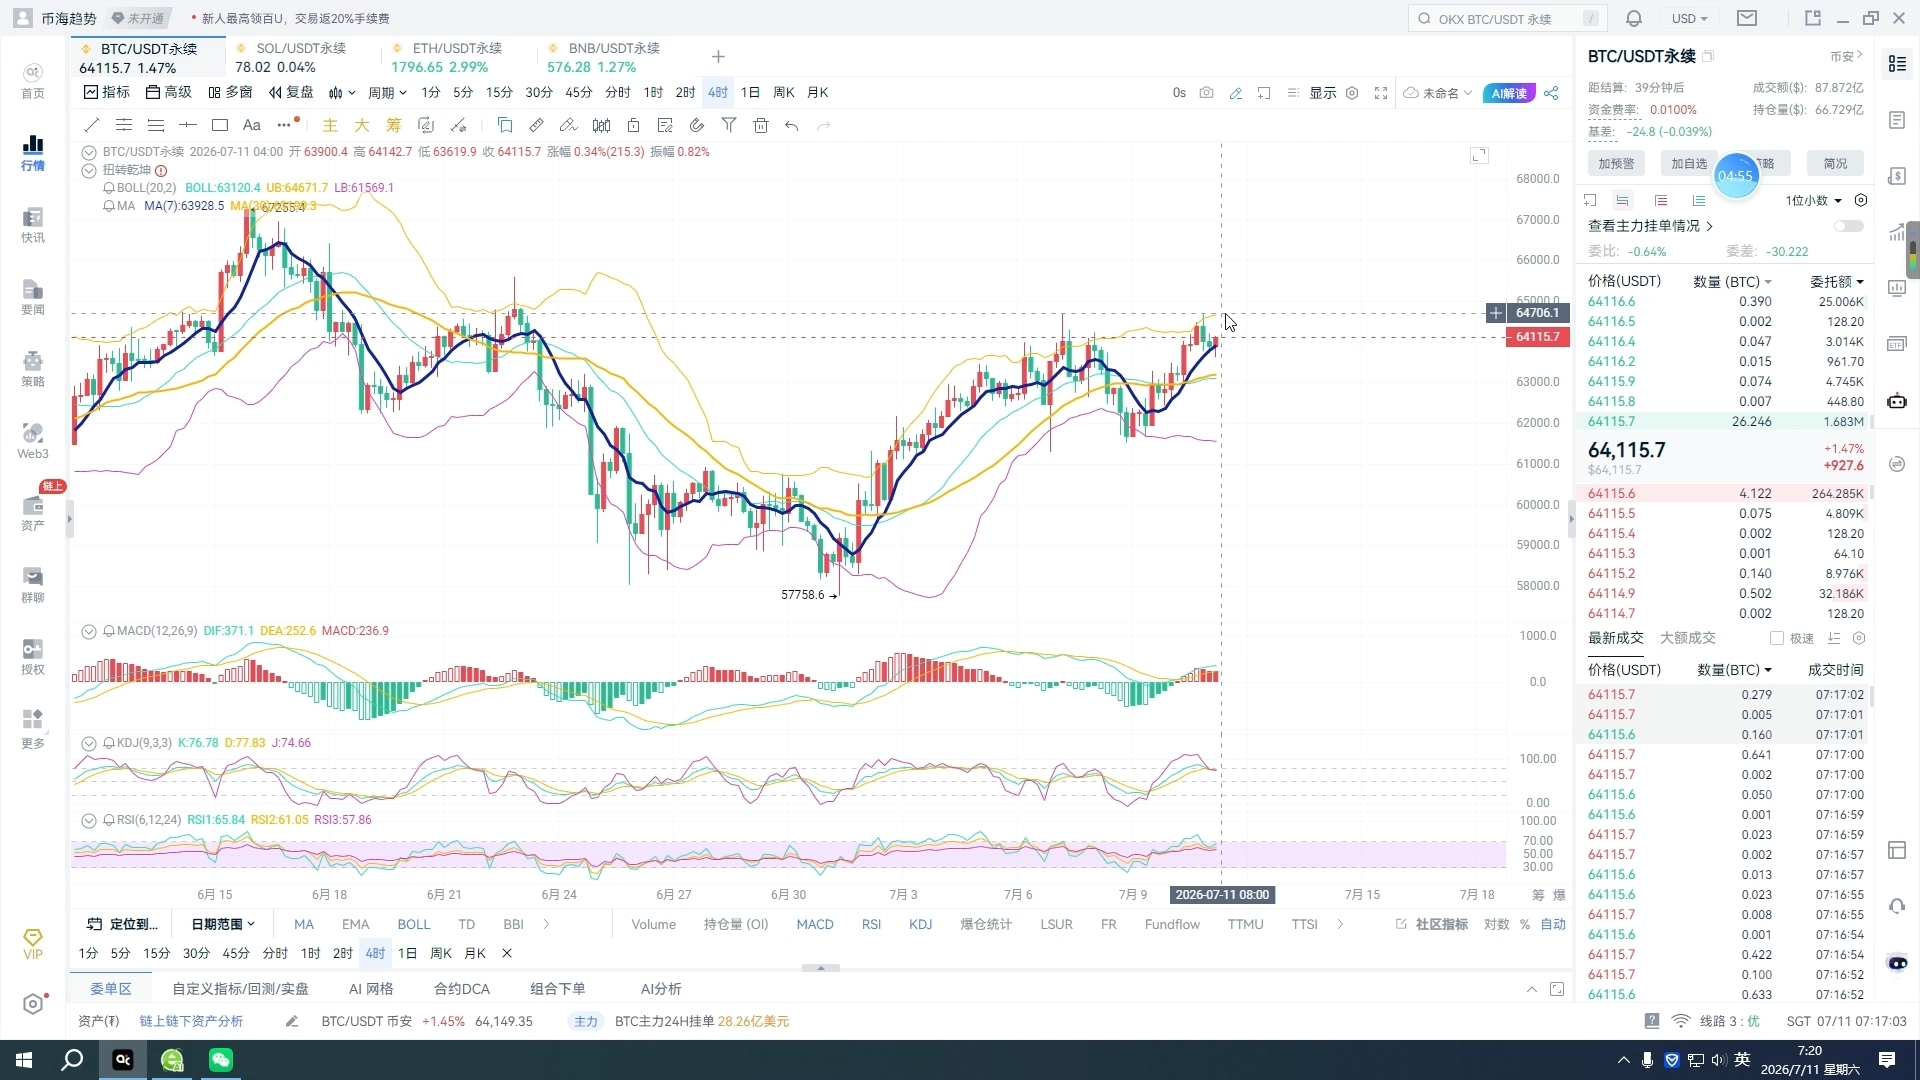1920x1080 pixels.
Task: Switch to the ETH/USDT永续 tab
Action: click(458, 58)
